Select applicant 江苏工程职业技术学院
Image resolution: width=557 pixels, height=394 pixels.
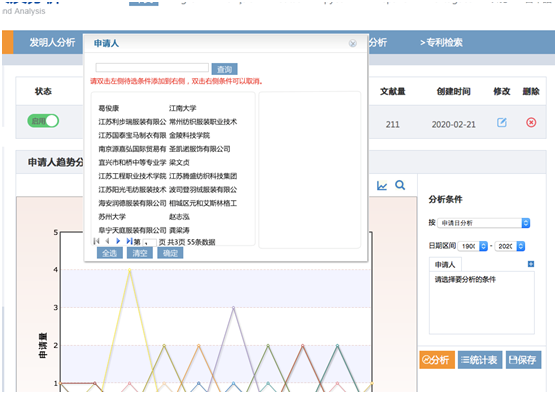click(132, 176)
